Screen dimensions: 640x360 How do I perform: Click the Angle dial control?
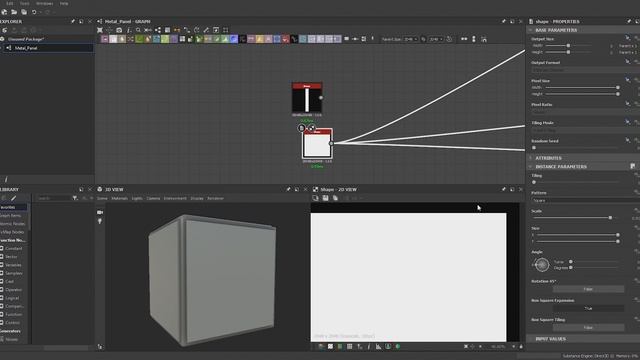tap(542, 265)
